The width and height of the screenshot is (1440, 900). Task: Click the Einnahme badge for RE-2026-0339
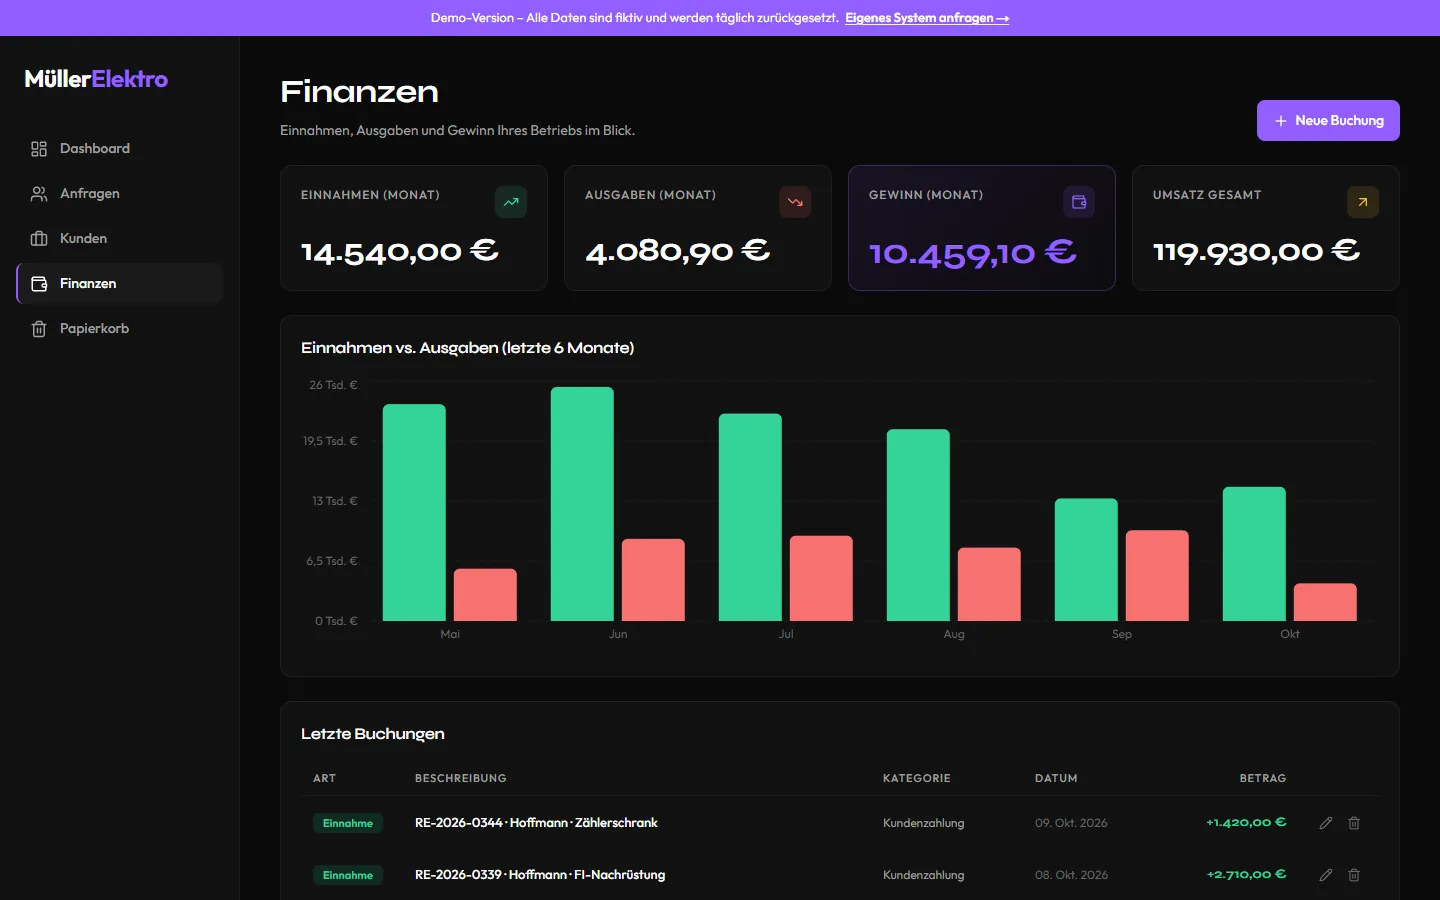pos(348,876)
